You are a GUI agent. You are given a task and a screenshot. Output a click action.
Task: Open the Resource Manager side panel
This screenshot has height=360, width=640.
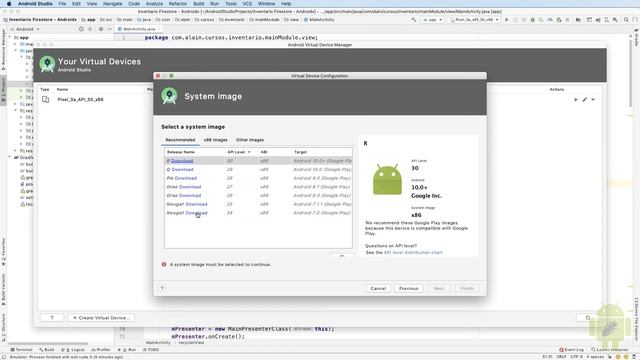(x=3, y=49)
